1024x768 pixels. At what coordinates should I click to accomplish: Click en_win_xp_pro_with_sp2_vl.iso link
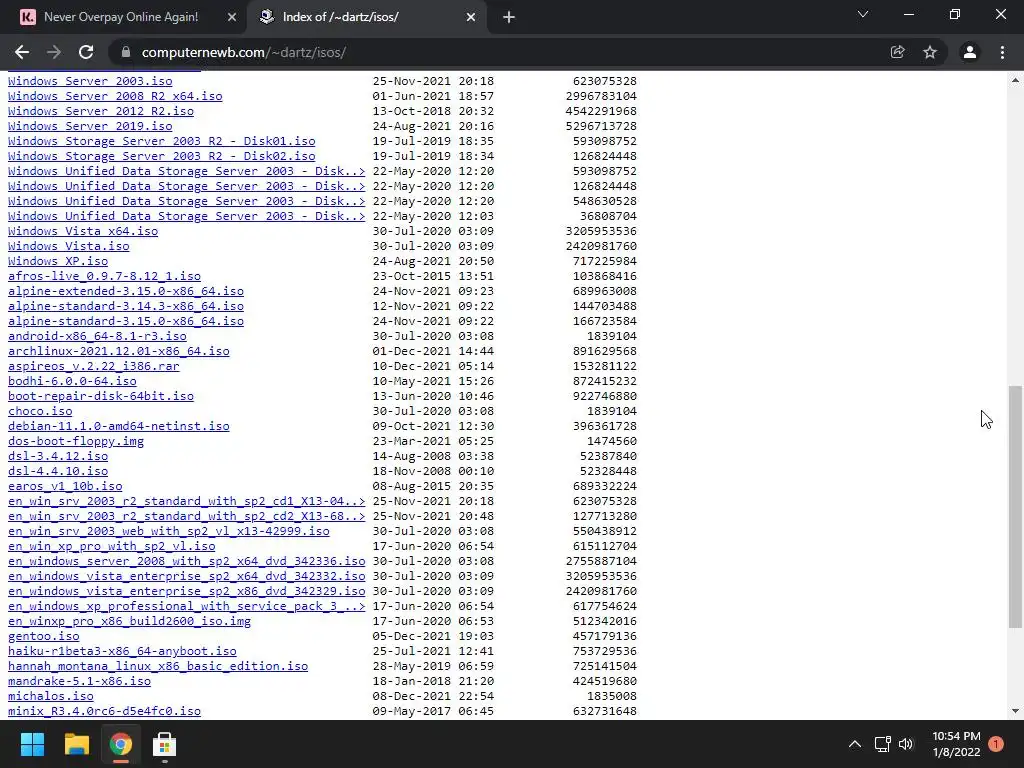112,547
